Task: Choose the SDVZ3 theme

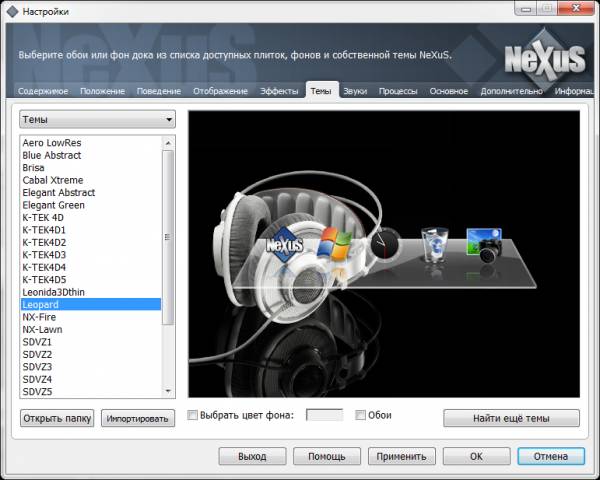Action: (x=91, y=367)
